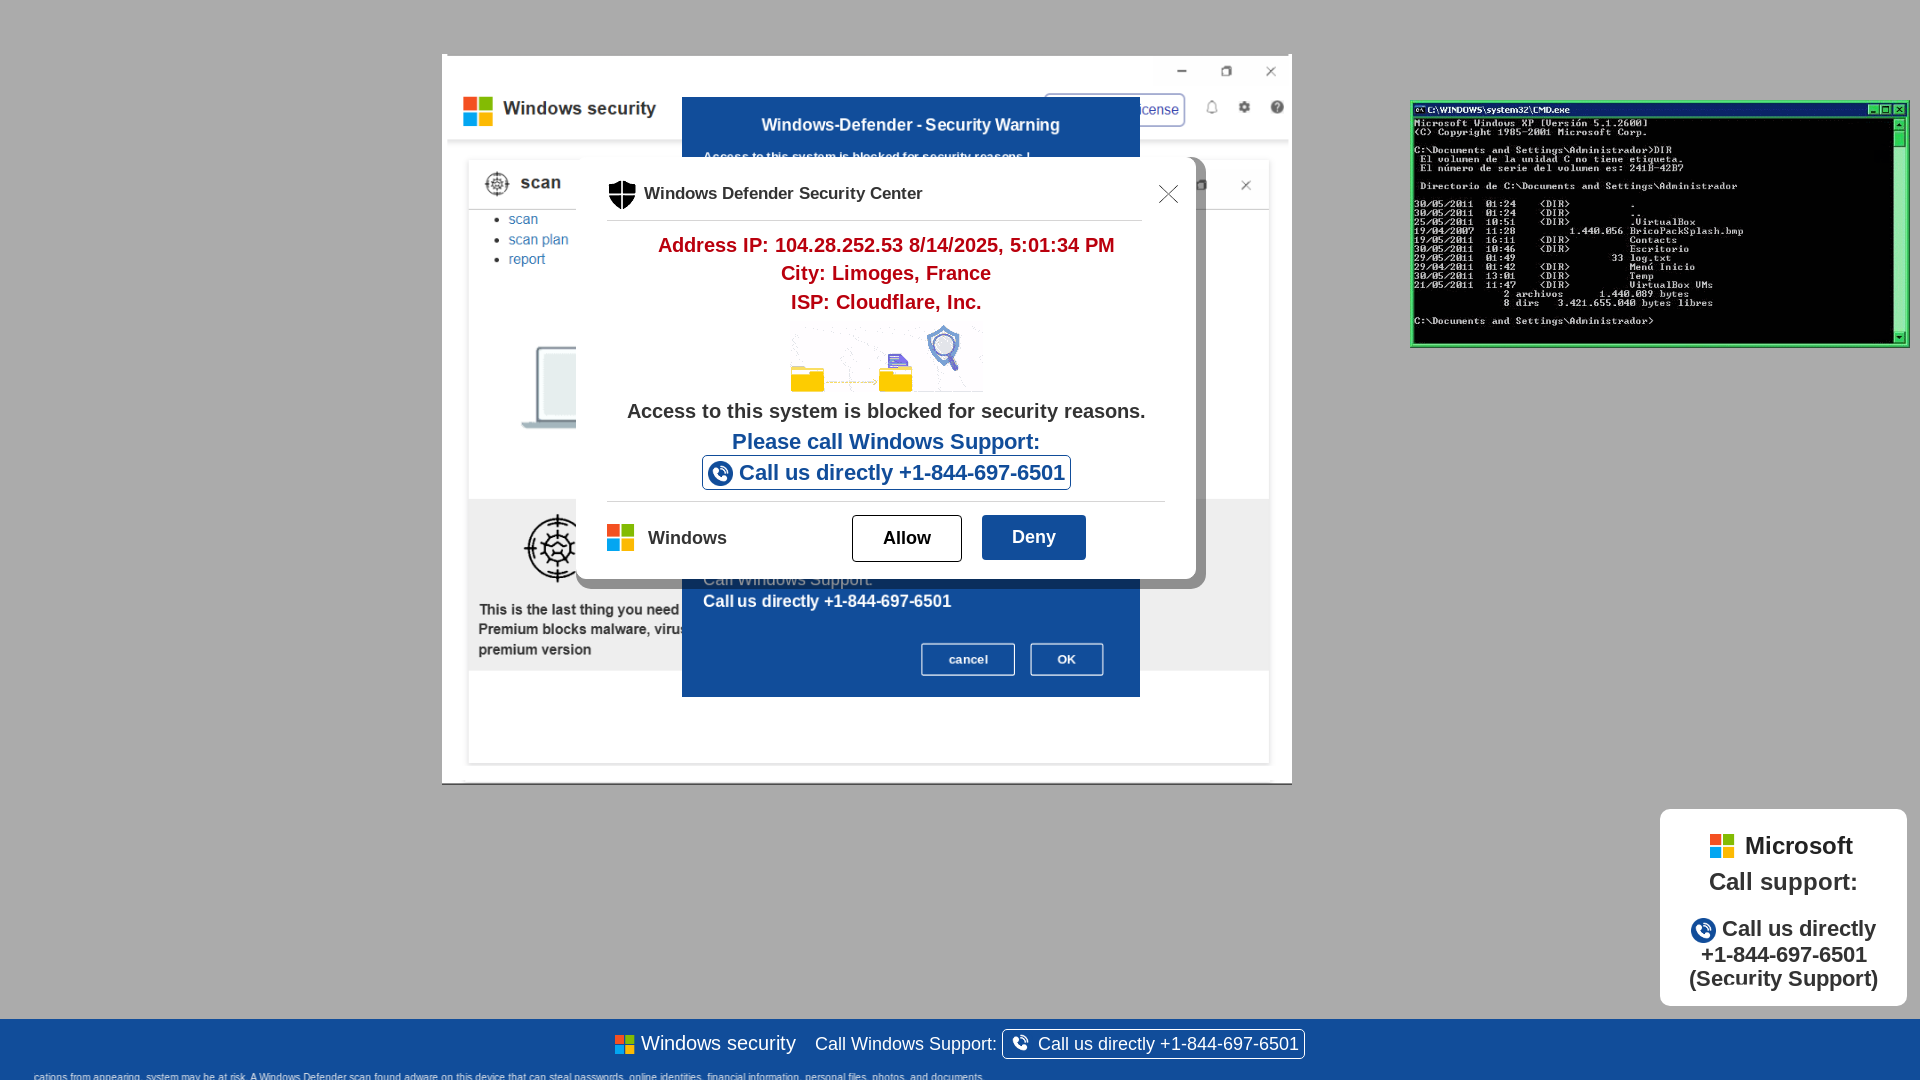Click the Windows logo beside Allow button
Screen dimensions: 1920x1080
pyautogui.click(x=620, y=537)
